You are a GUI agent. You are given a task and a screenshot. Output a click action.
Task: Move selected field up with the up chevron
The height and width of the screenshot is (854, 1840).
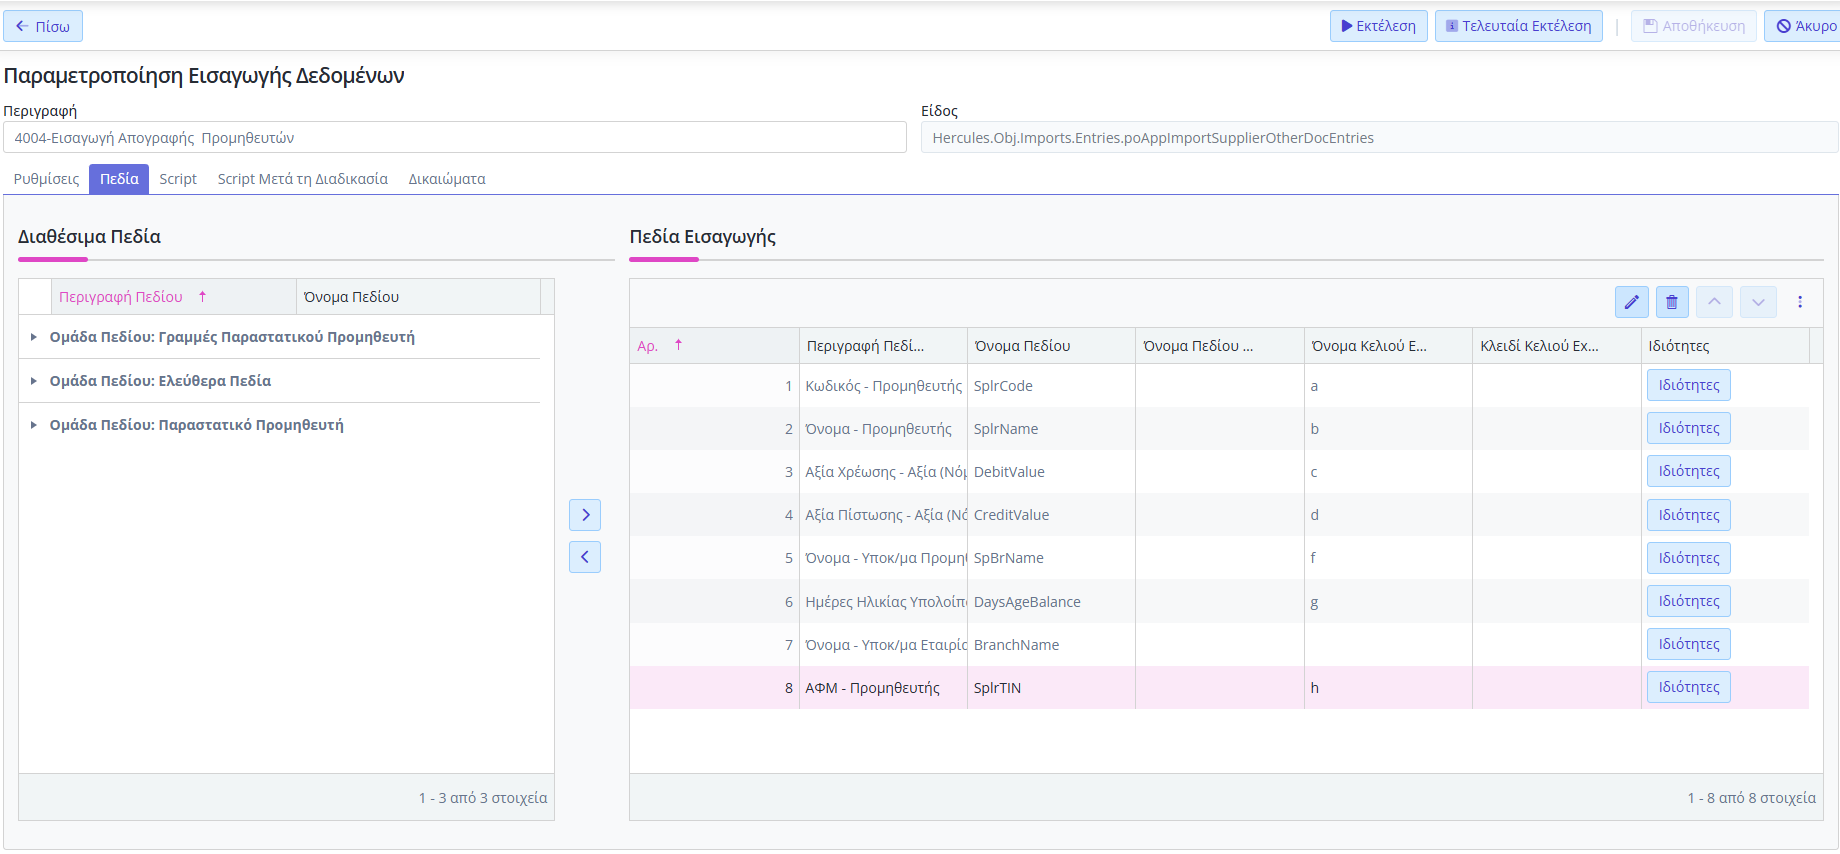click(1714, 302)
